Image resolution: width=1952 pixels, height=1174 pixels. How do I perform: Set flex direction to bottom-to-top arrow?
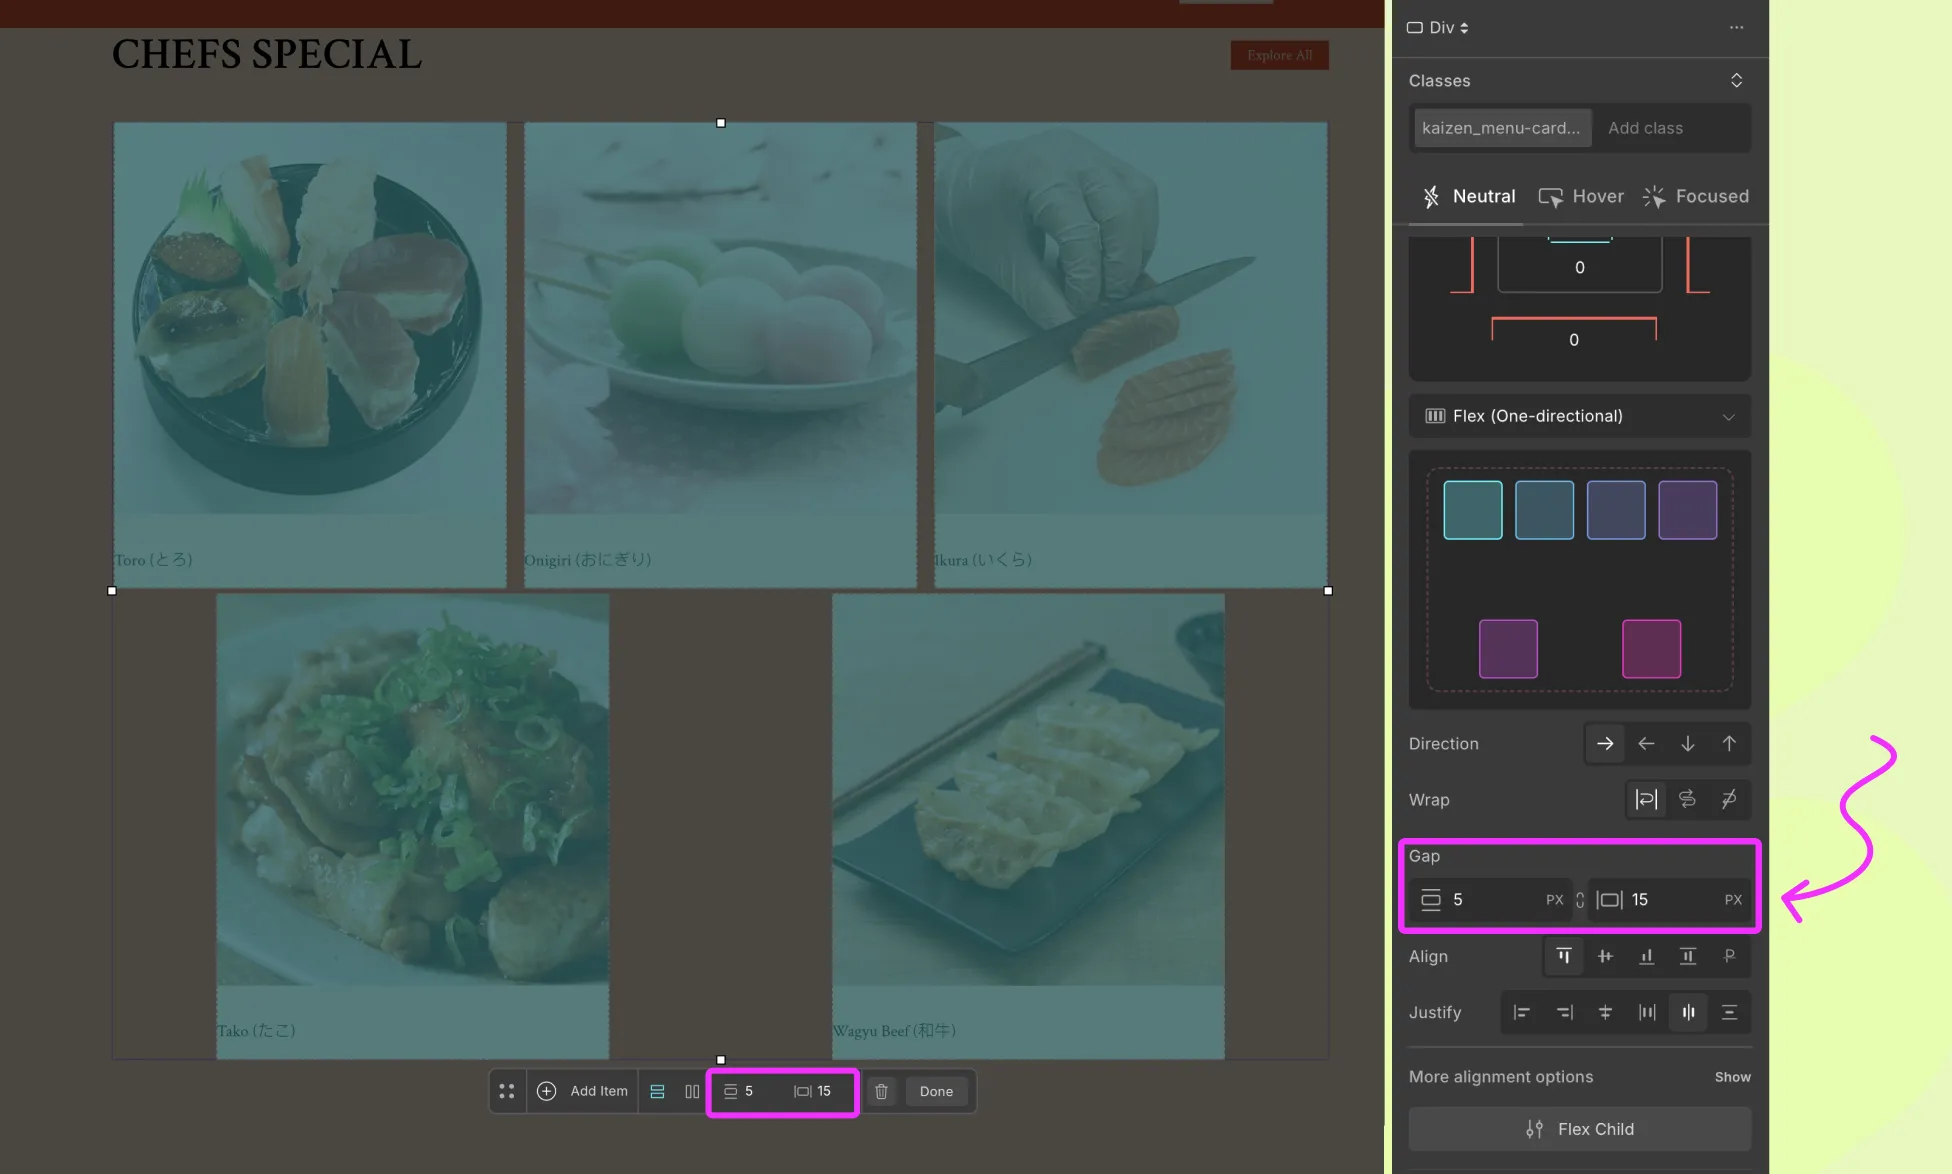coord(1729,743)
